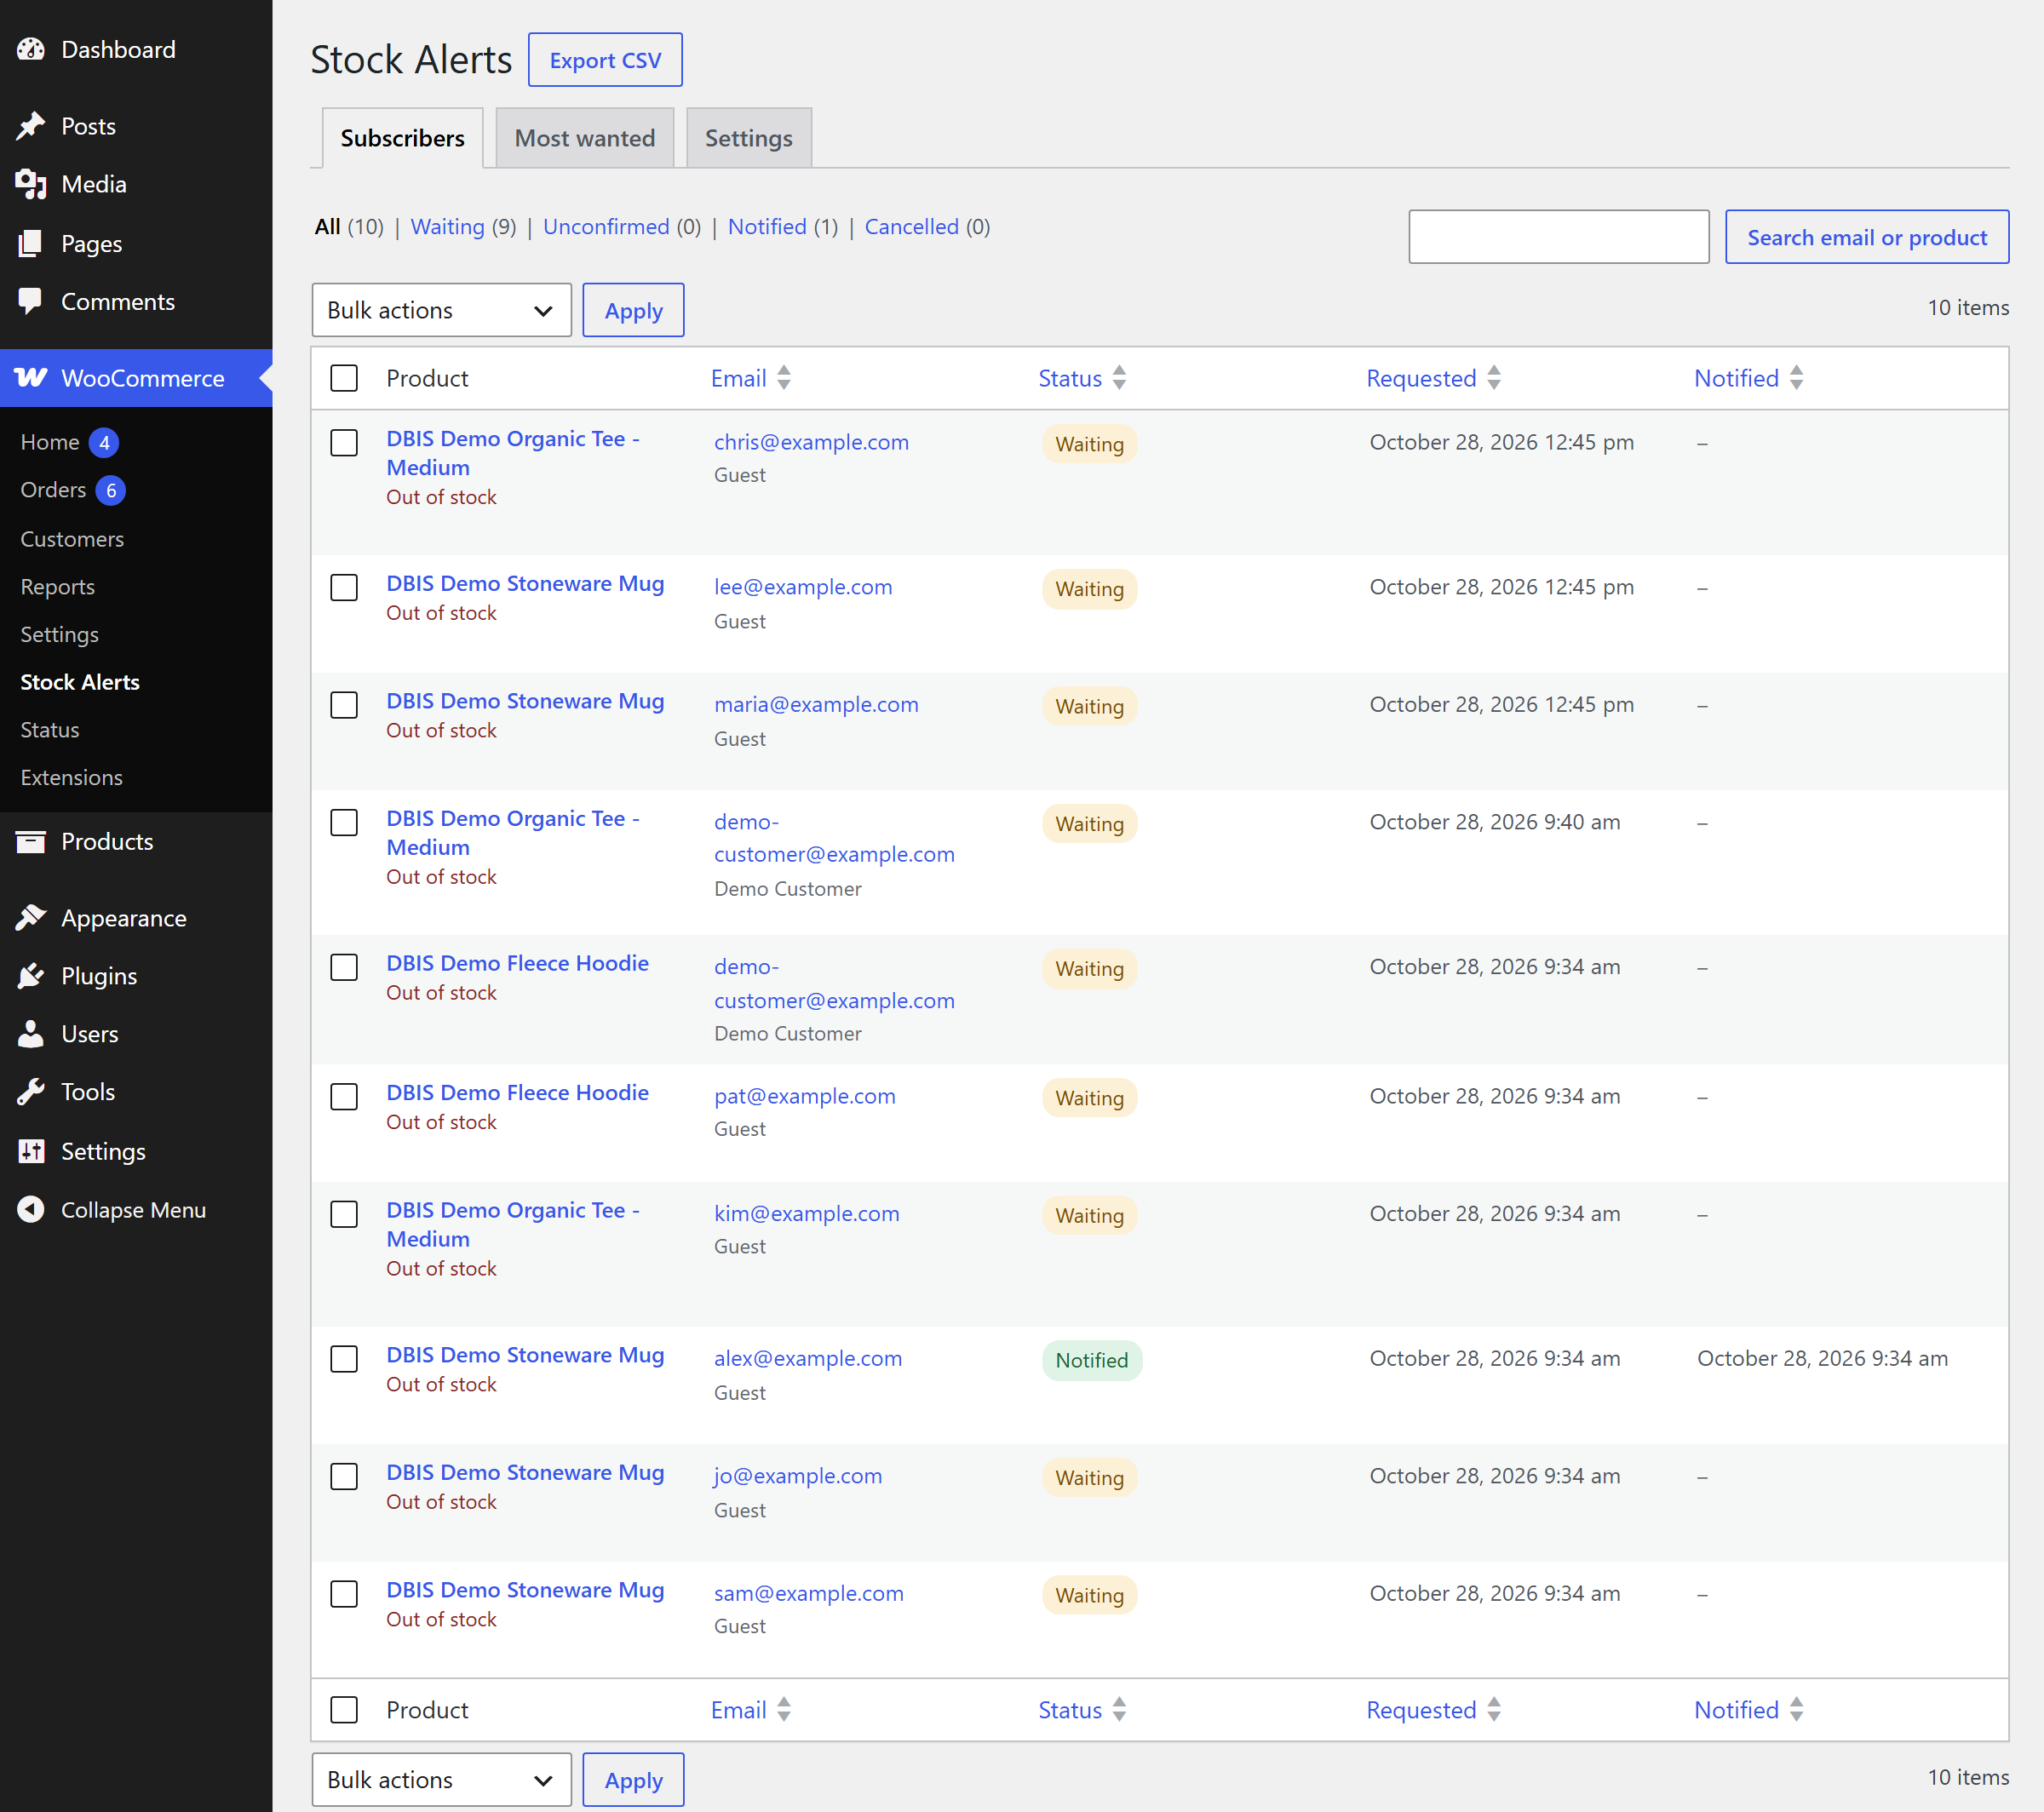This screenshot has height=1812, width=2044.
Task: Open the bottom Bulk actions dropdown
Action: [441, 1780]
